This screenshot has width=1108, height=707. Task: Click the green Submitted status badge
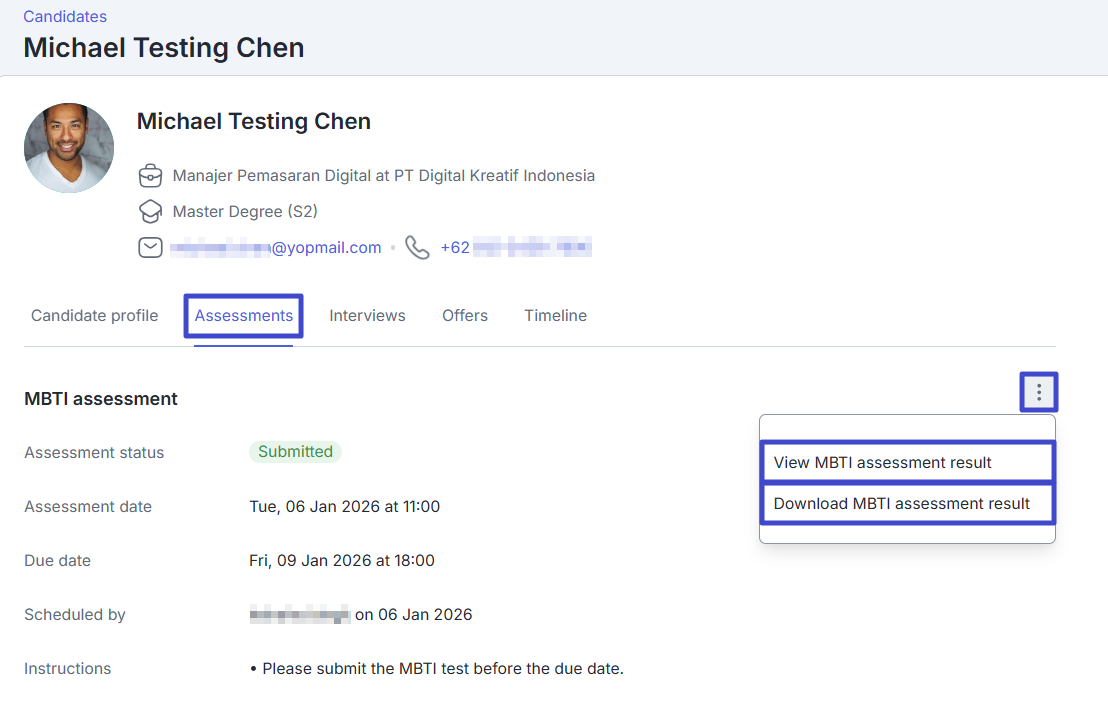pyautogui.click(x=295, y=452)
